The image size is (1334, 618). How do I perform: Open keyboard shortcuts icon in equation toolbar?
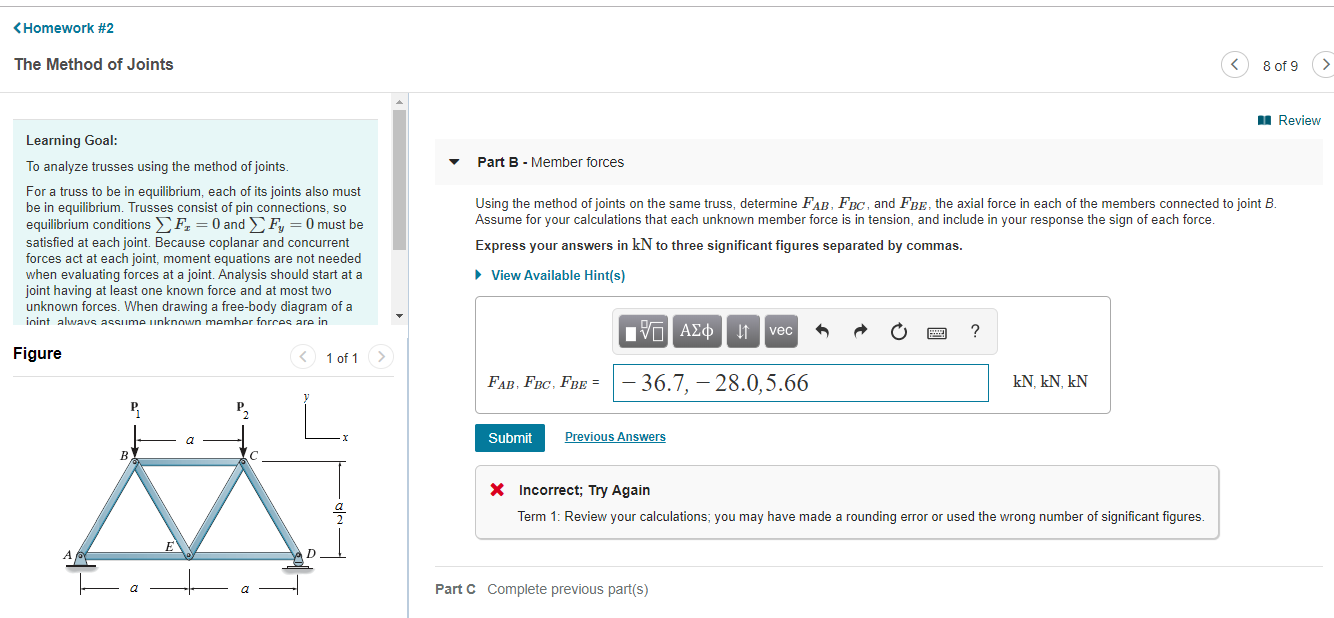point(937,331)
